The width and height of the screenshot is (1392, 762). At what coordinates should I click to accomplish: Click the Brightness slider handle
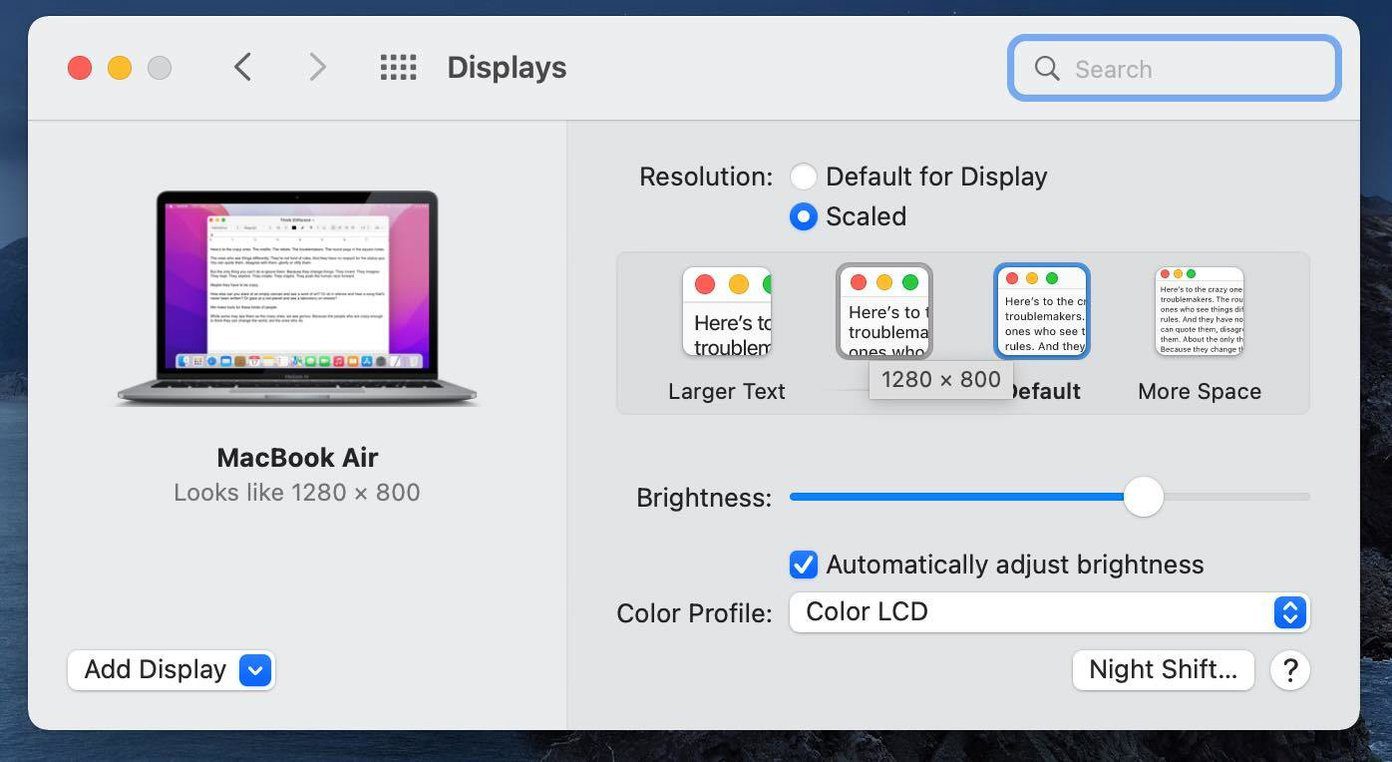pos(1143,496)
